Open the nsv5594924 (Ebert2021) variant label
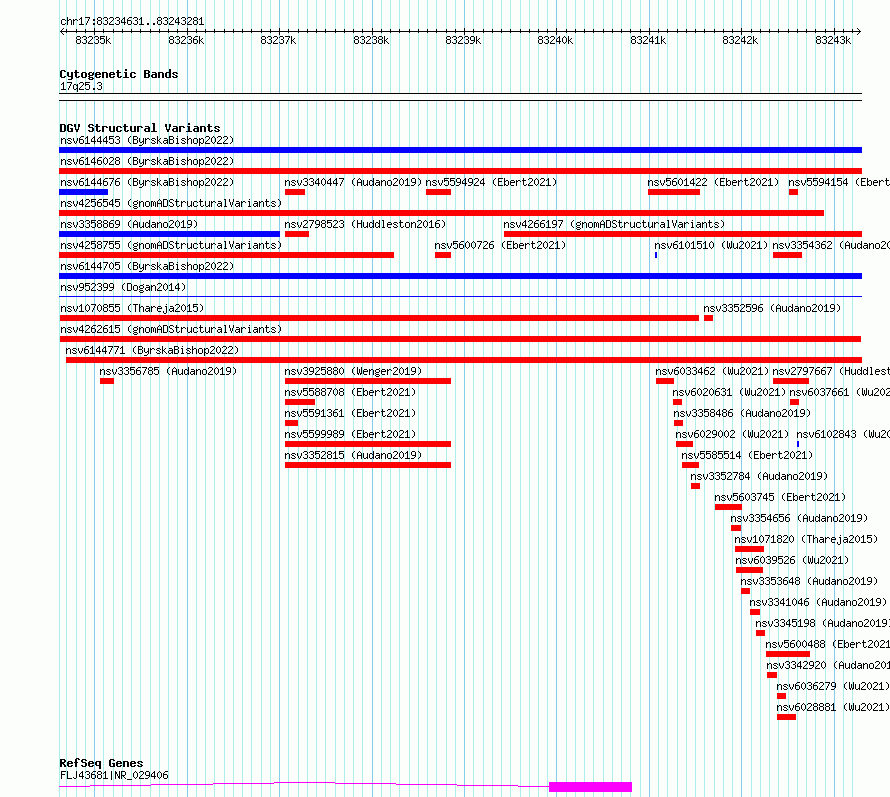This screenshot has width=890, height=797. [x=491, y=182]
